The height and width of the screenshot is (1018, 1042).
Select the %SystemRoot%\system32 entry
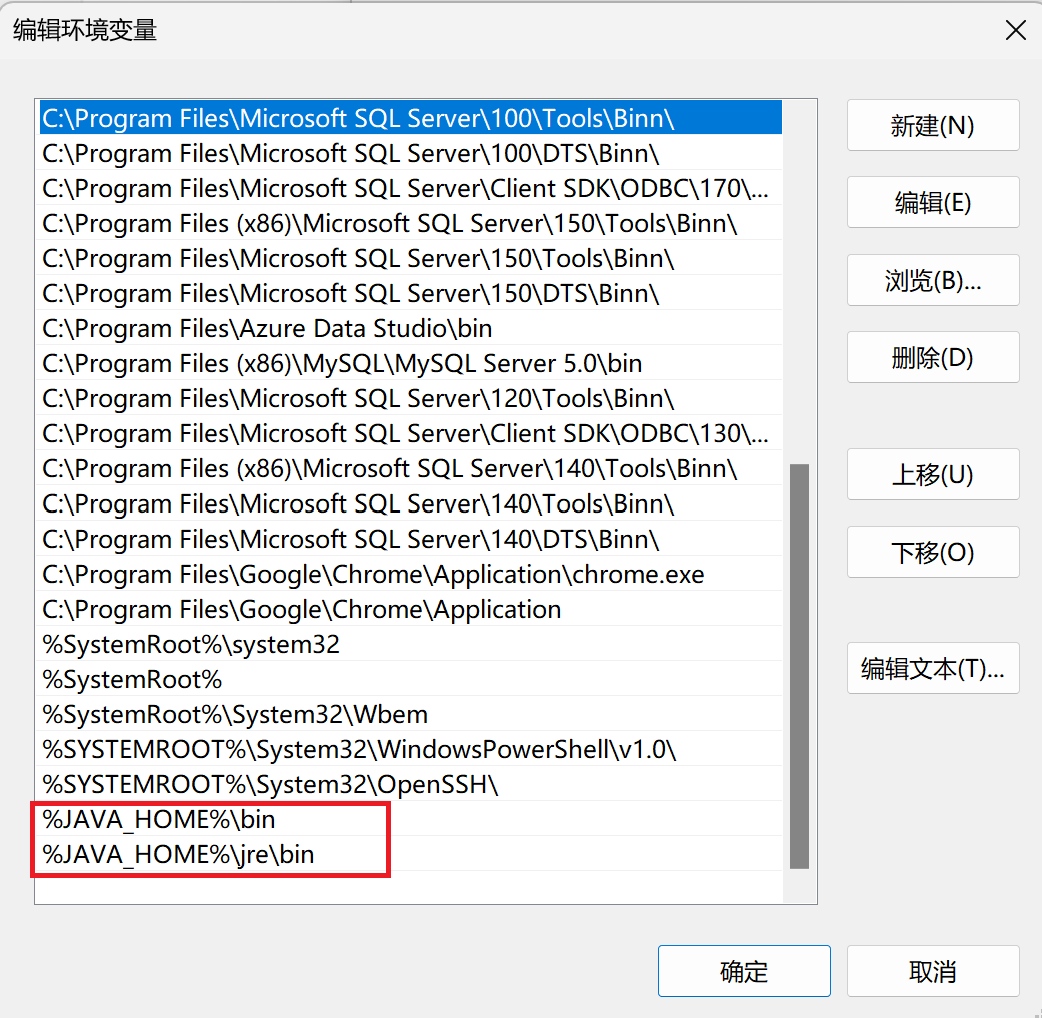point(411,645)
